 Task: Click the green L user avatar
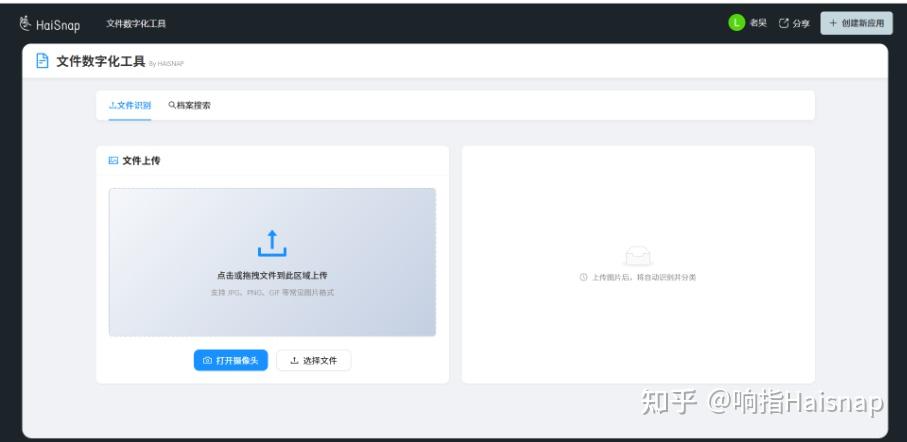coord(736,23)
